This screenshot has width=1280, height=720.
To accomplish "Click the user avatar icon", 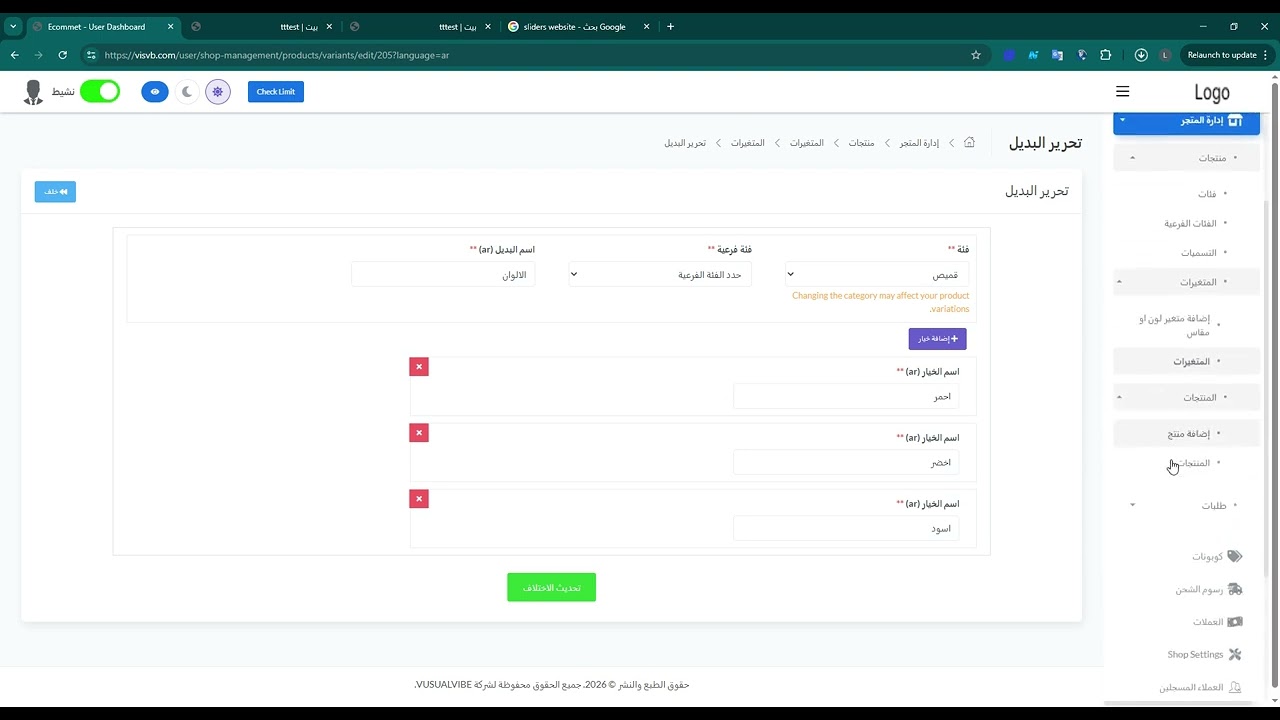I will coord(33,92).
